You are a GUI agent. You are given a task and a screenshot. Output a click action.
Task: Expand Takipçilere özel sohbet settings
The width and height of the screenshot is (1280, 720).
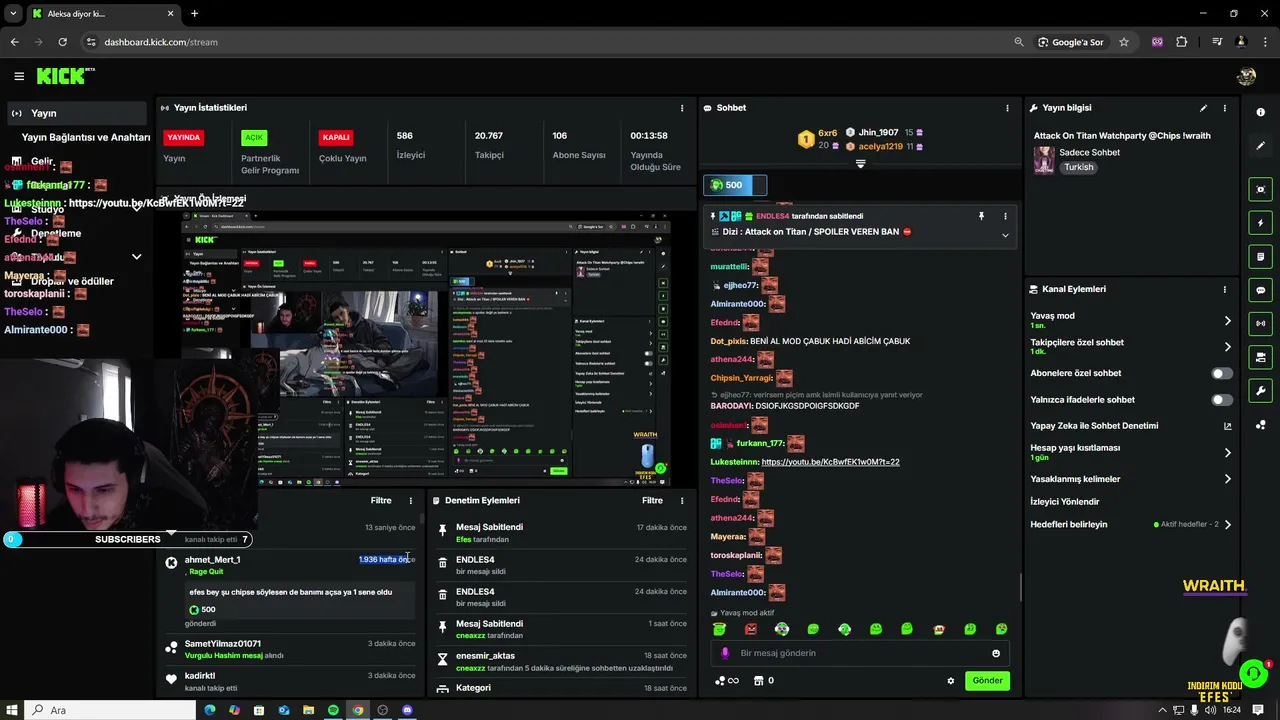[1228, 347]
